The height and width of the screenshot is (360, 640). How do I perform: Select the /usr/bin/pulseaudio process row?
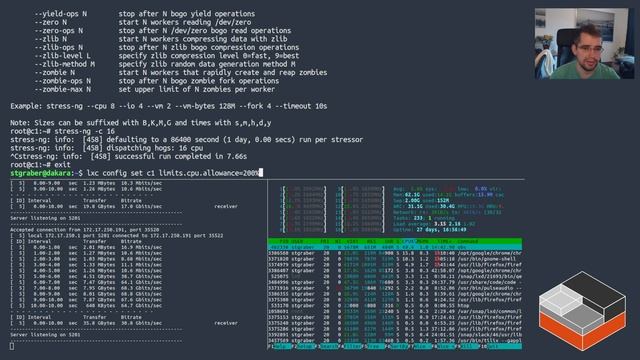point(395,288)
